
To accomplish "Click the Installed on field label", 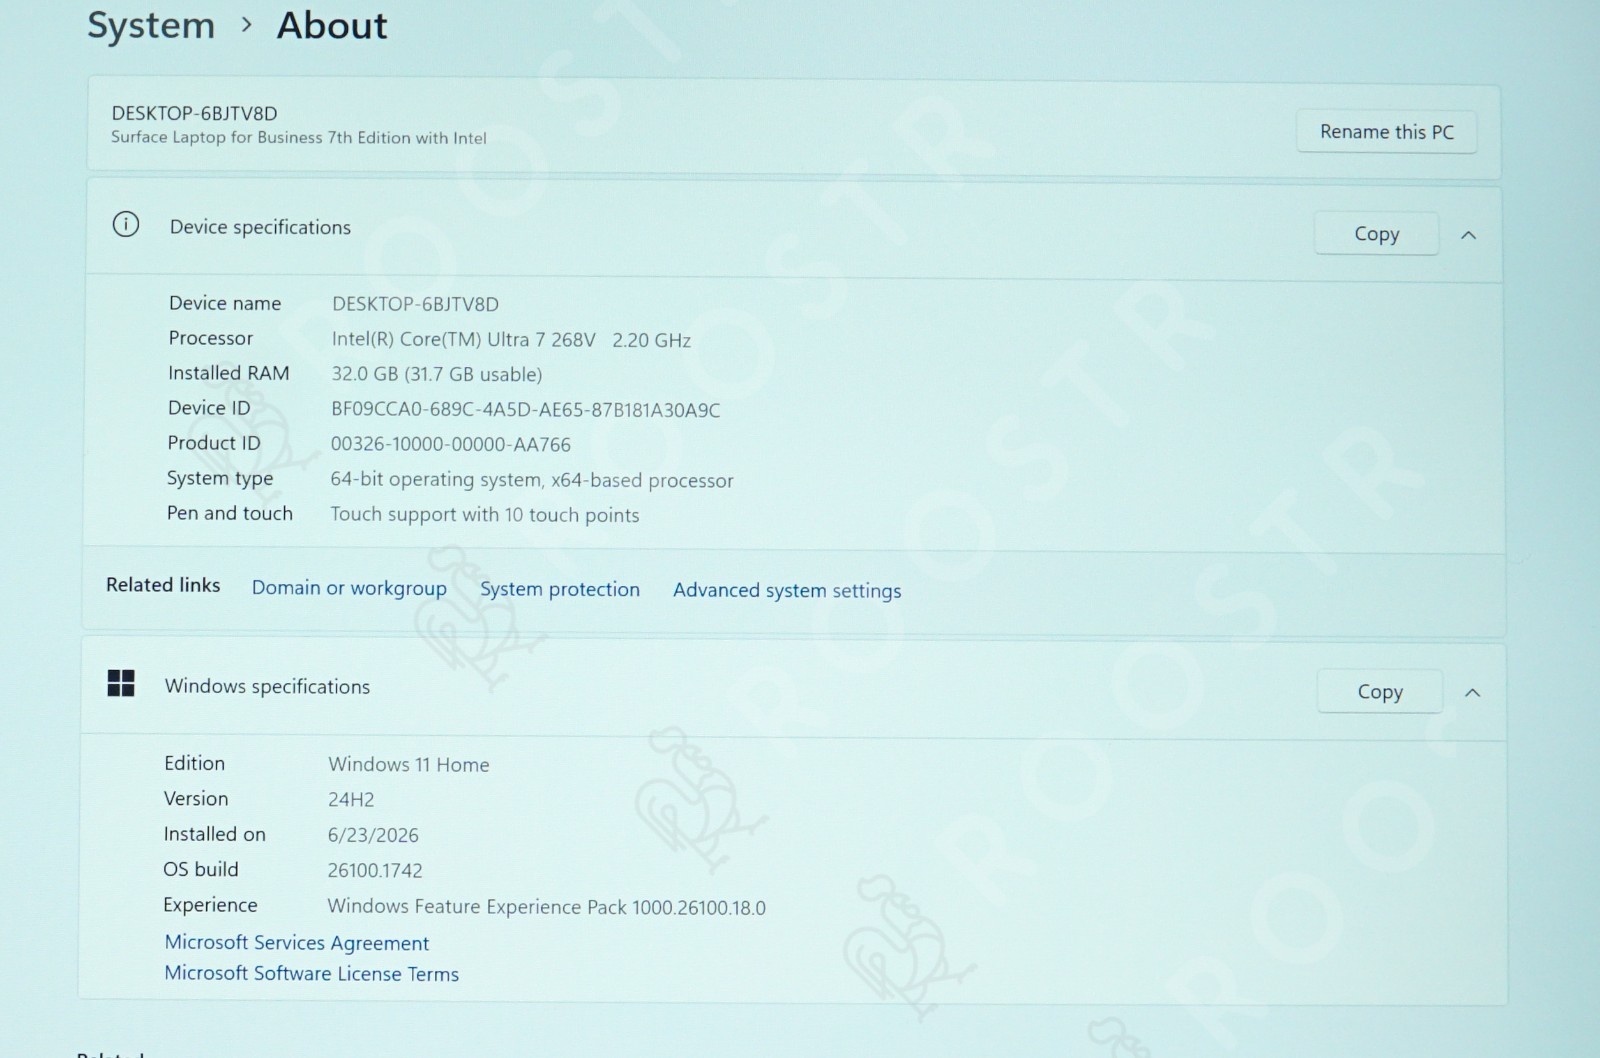I will (215, 834).
